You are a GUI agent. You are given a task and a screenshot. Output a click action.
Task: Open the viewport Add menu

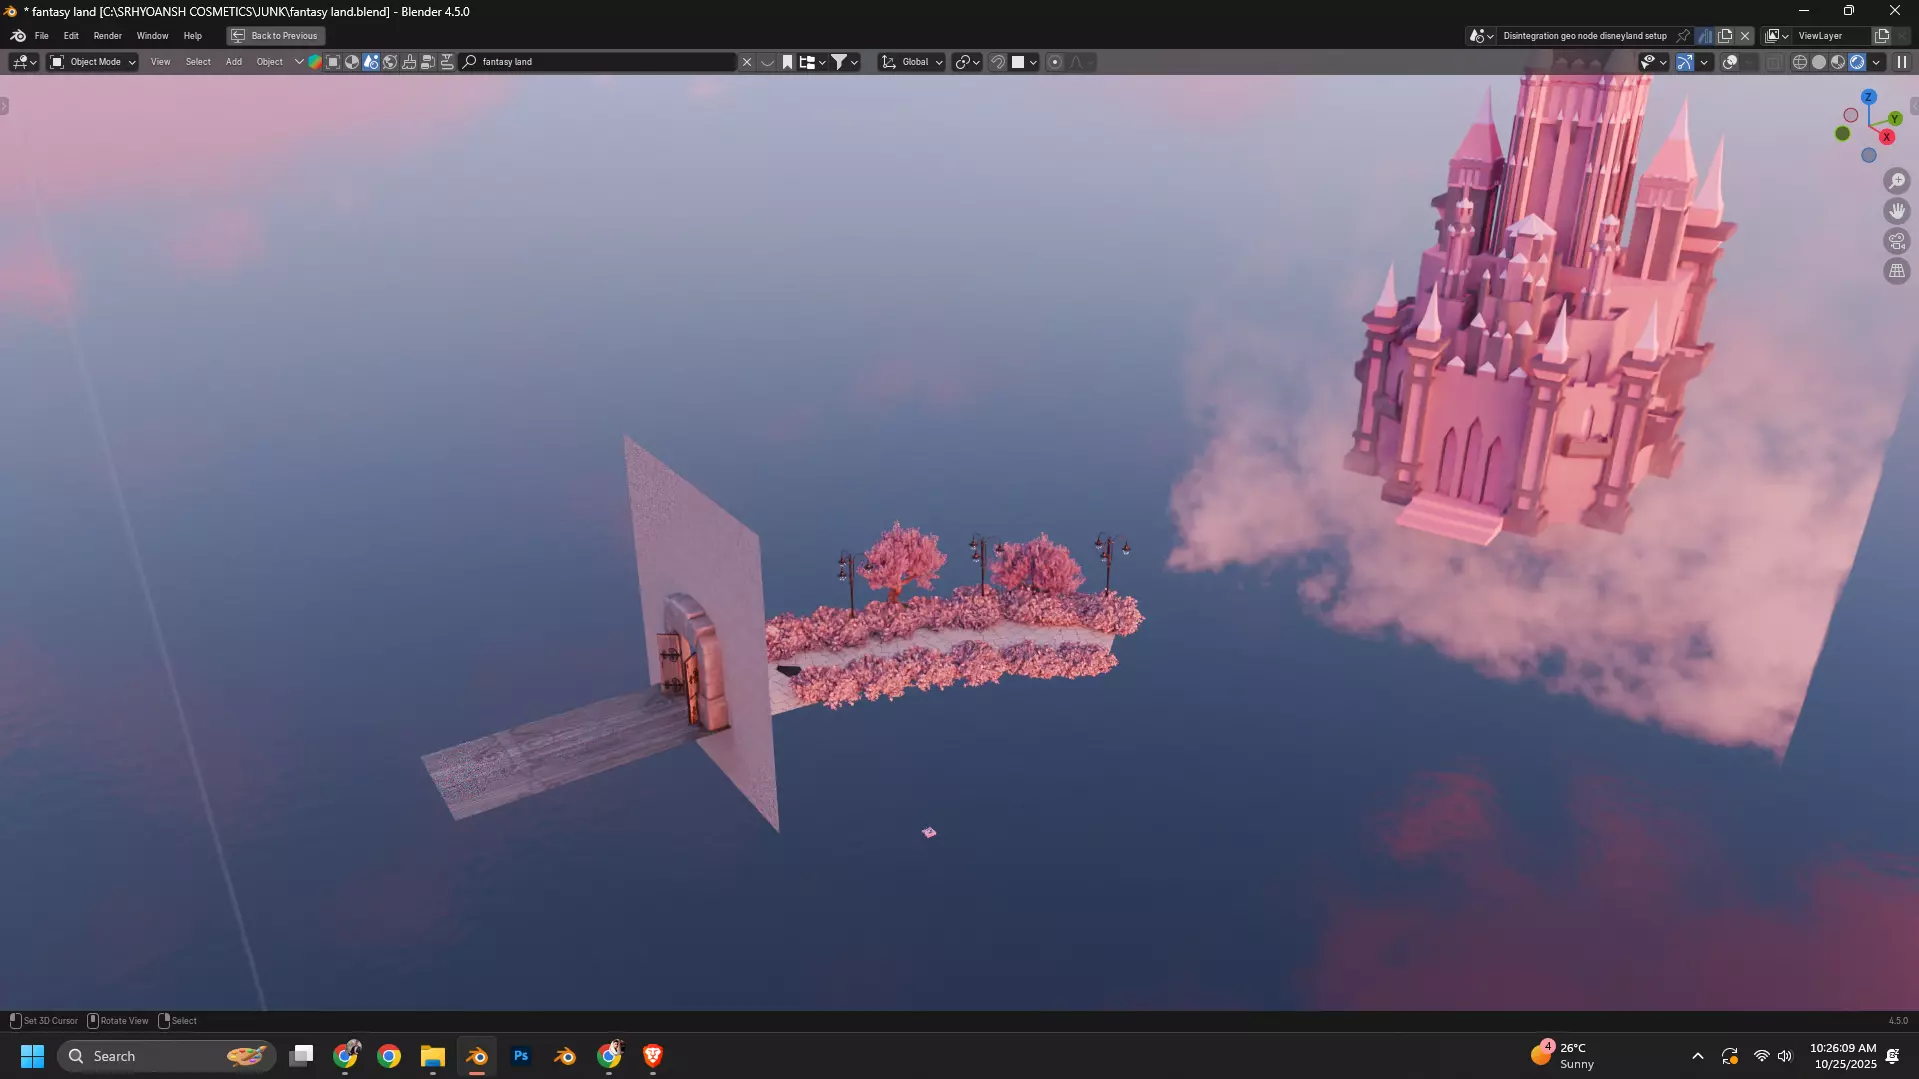(x=234, y=62)
